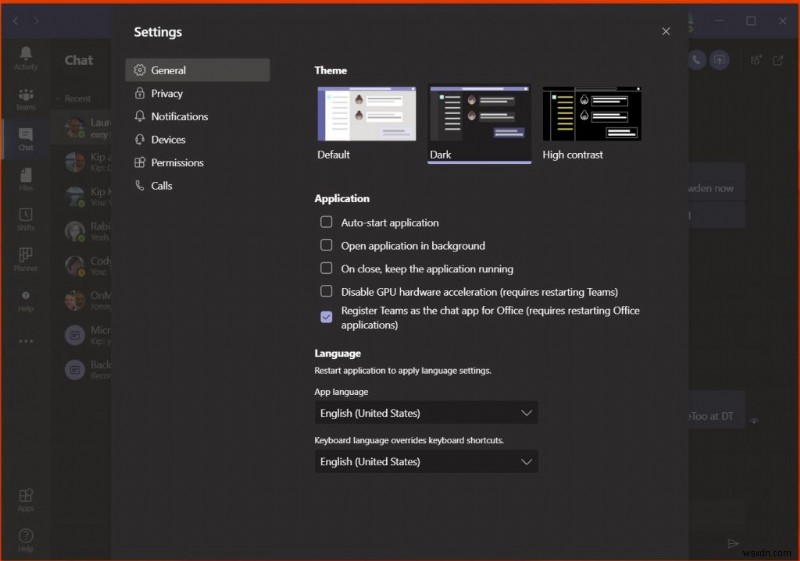800x561 pixels.
Task: Go back with the navigation arrow
Action: pos(16,21)
